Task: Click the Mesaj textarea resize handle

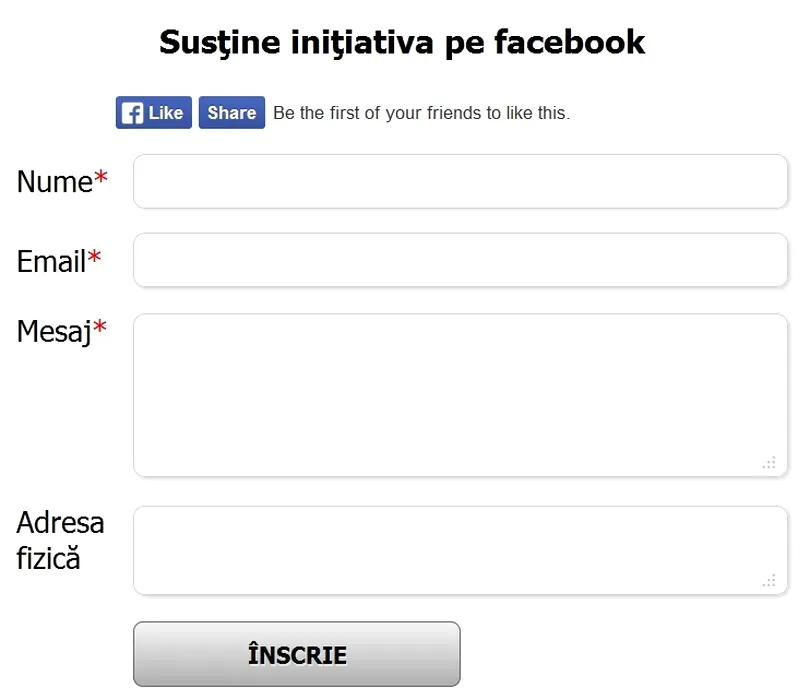Action: 769,463
